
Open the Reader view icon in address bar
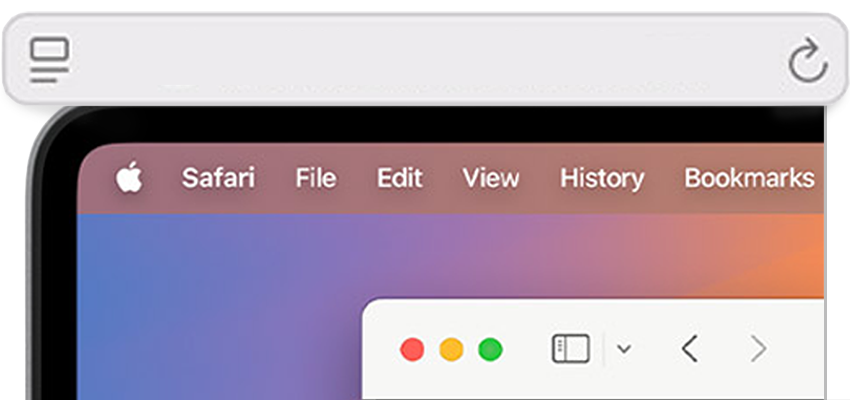pyautogui.click(x=49, y=59)
